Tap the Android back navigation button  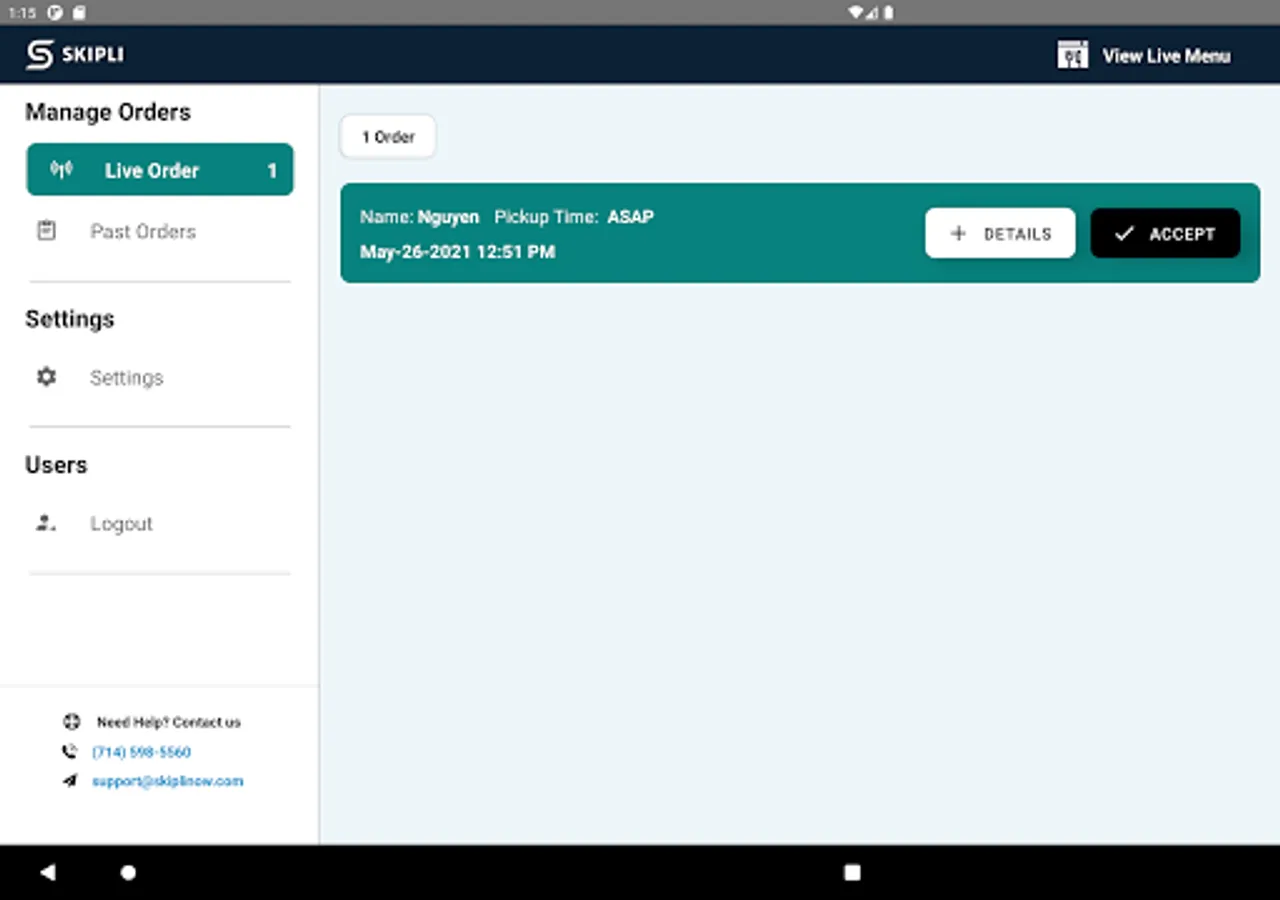pyautogui.click(x=47, y=872)
